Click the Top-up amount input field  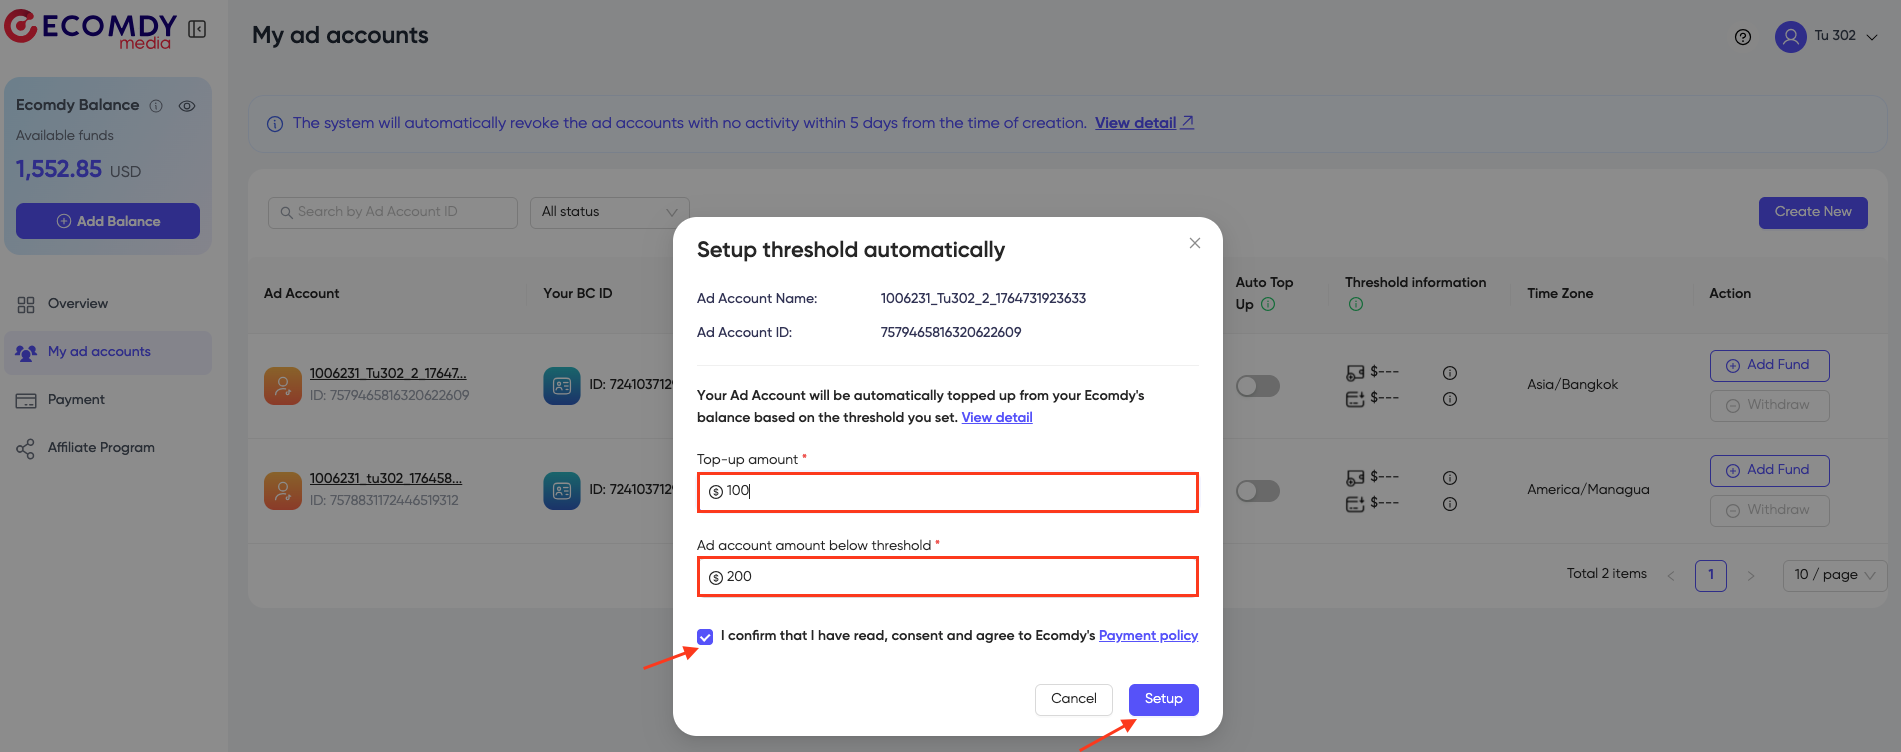948,492
